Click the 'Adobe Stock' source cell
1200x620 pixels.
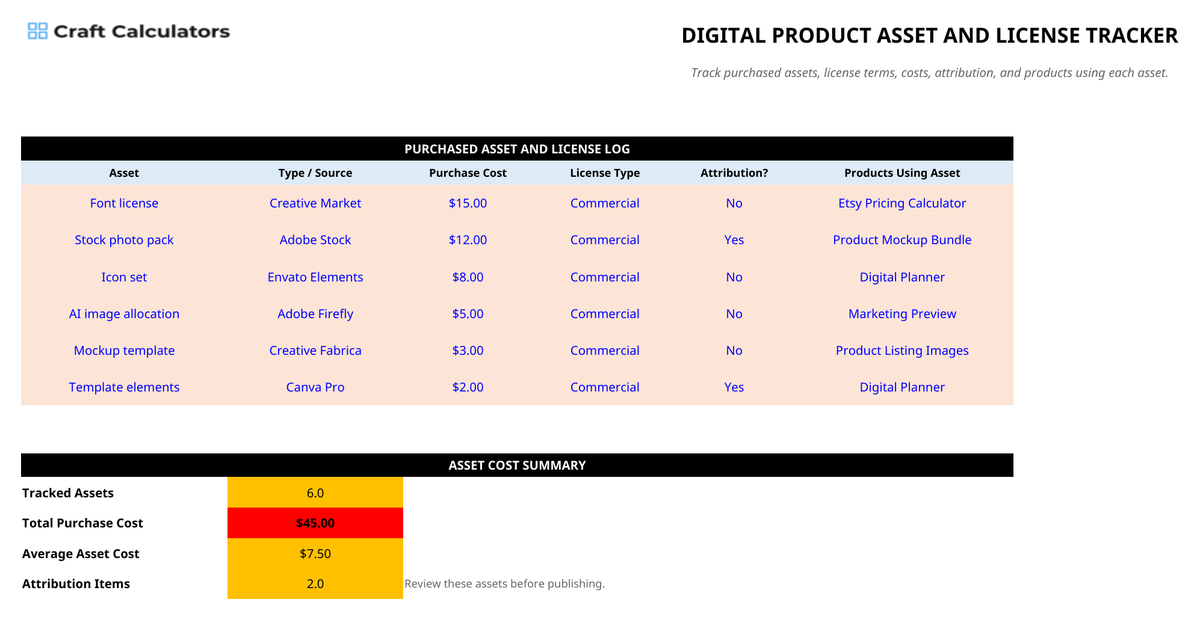[315, 240]
